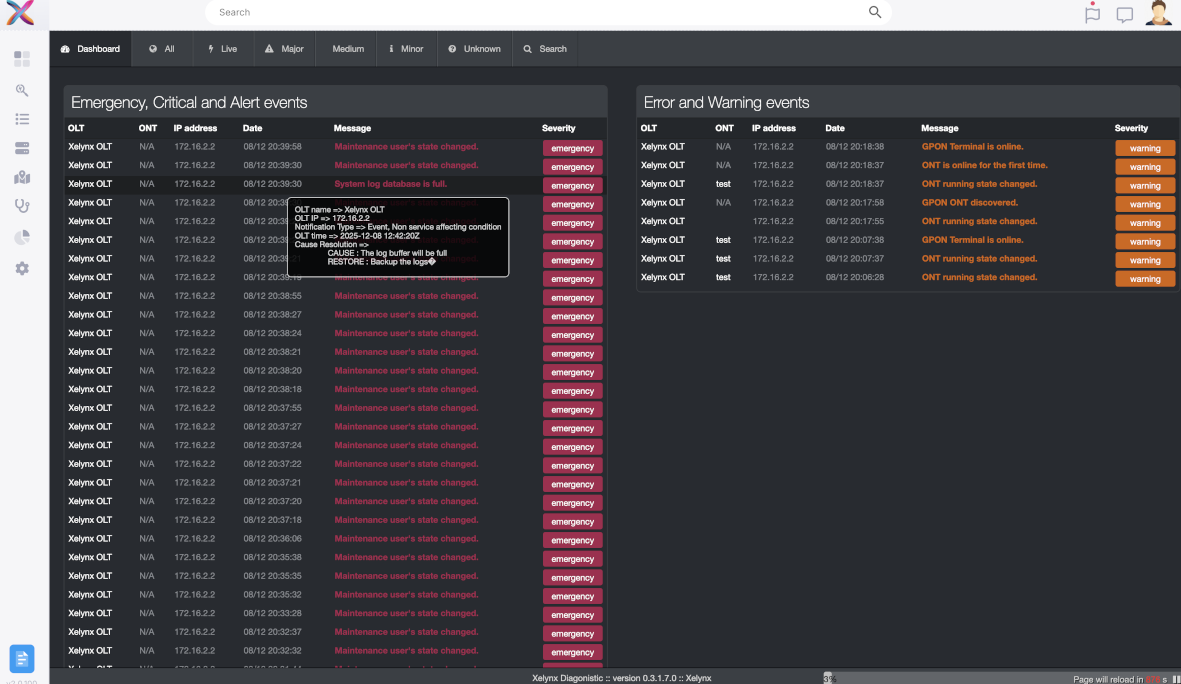This screenshot has height=684, width=1181.
Task: Select the server rack sidebar icon
Action: 22,148
